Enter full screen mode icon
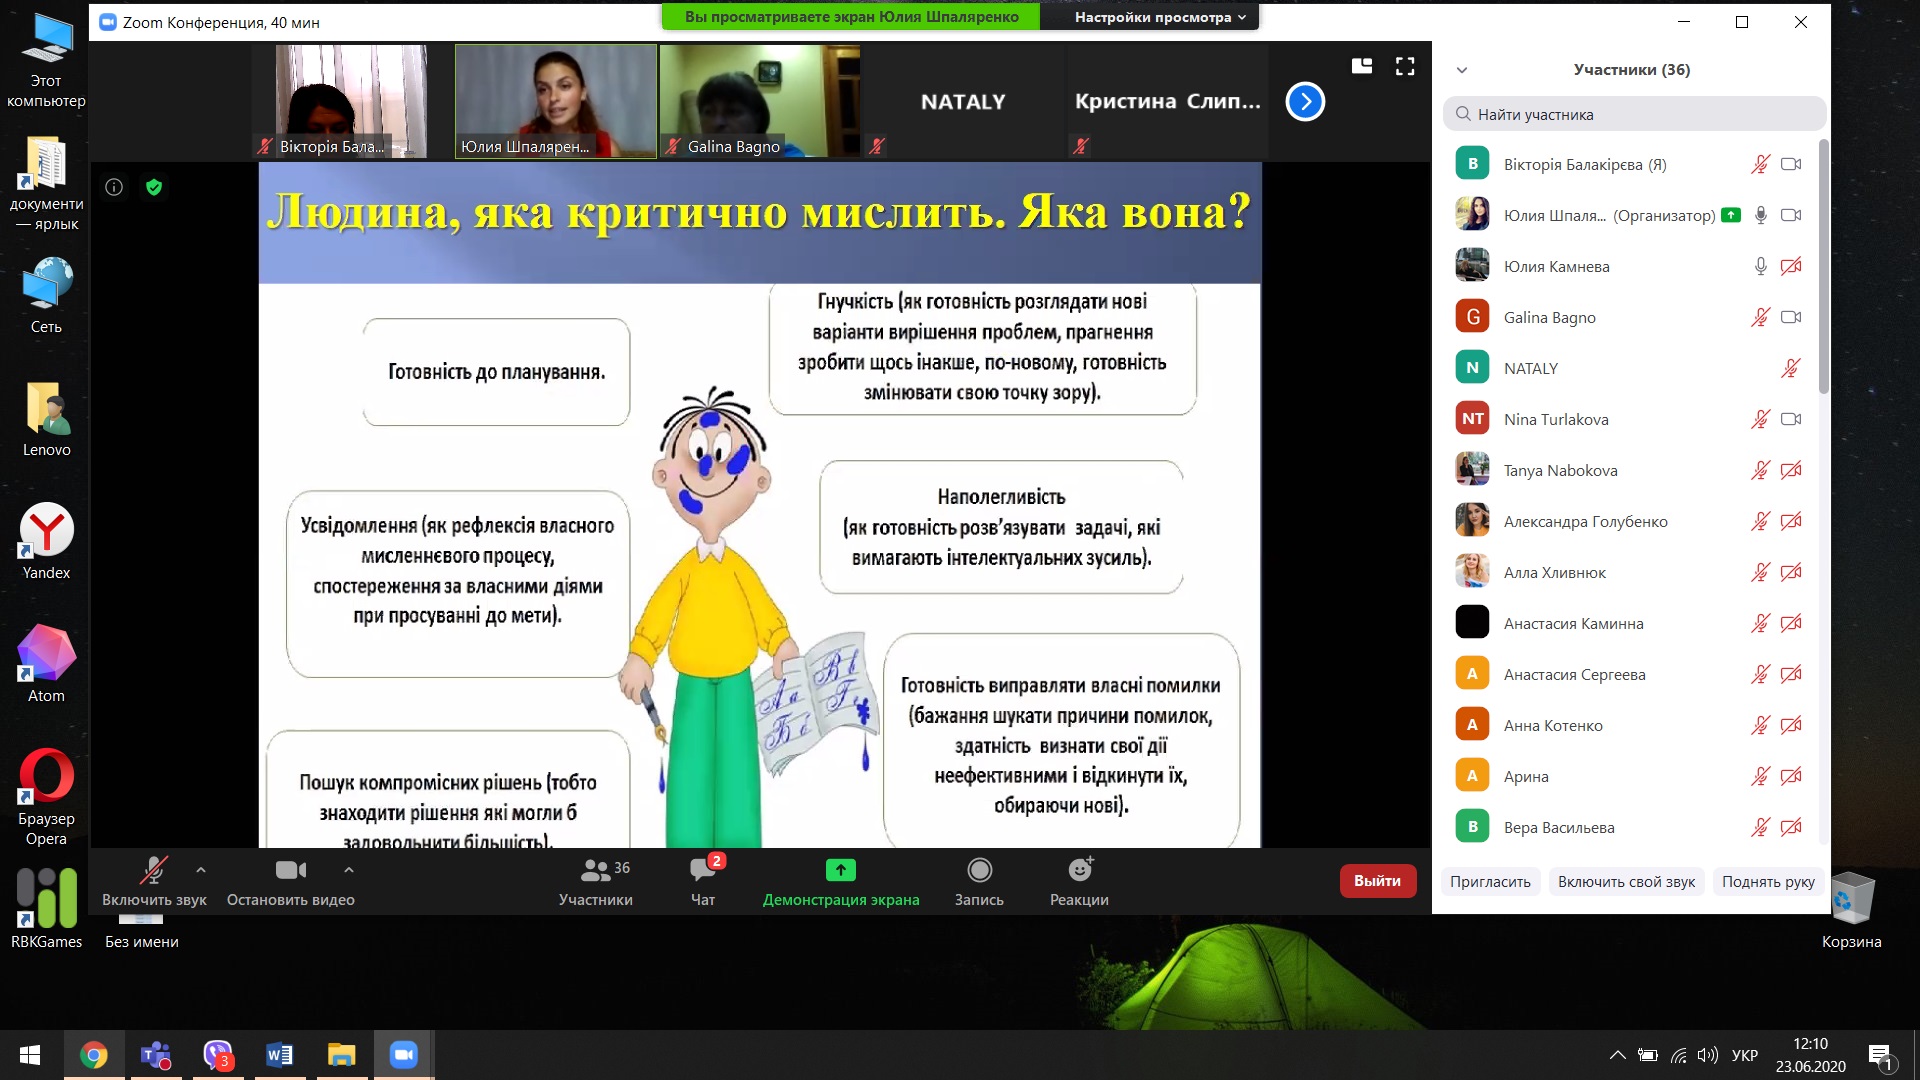This screenshot has width=1920, height=1080. (1405, 66)
